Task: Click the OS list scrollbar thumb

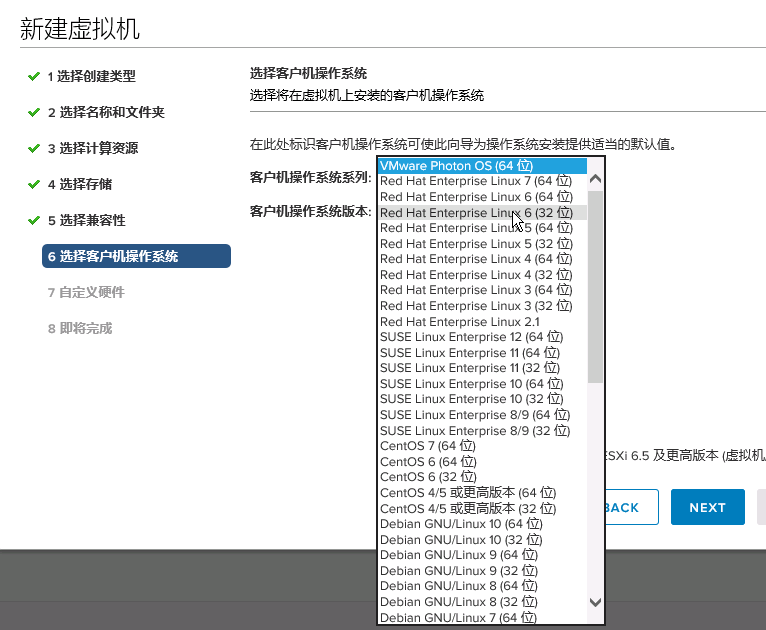Action: click(595, 286)
